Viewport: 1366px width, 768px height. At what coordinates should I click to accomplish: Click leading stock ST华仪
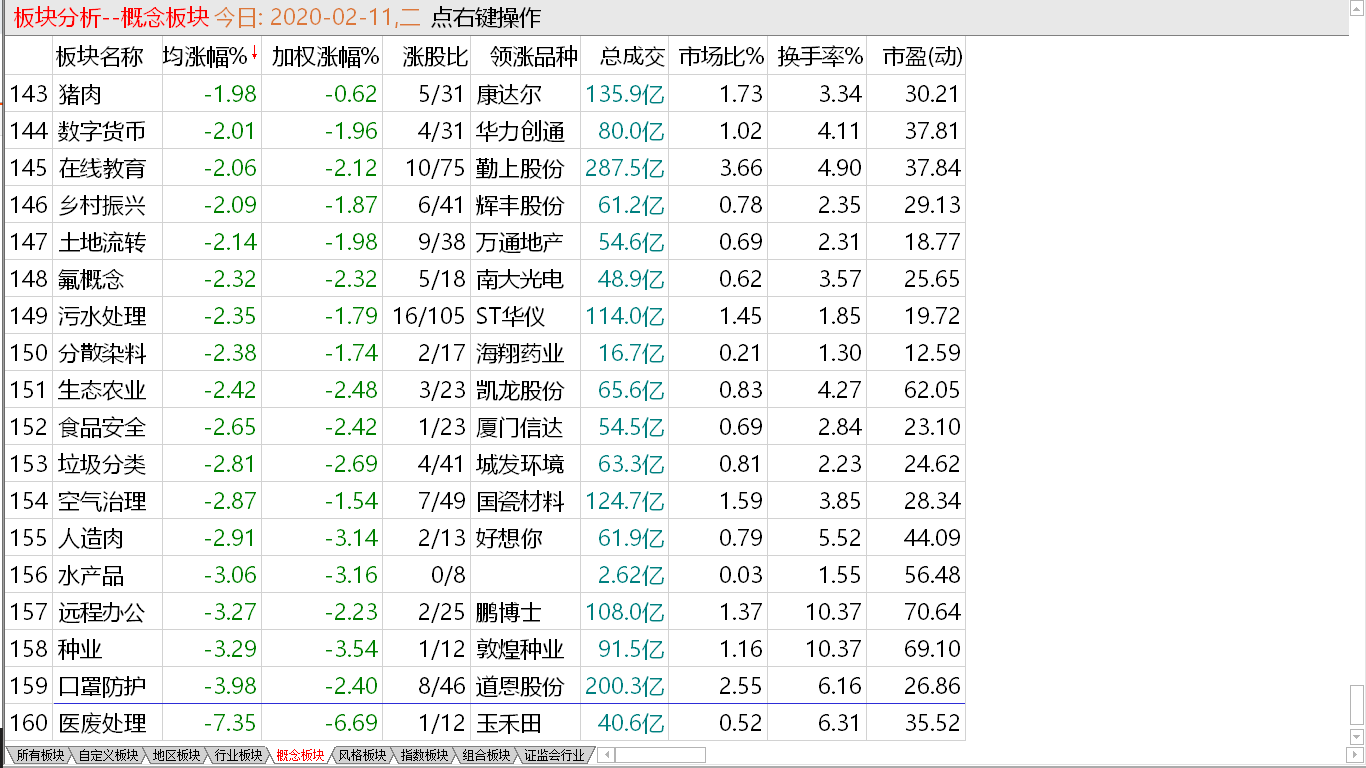pos(511,316)
